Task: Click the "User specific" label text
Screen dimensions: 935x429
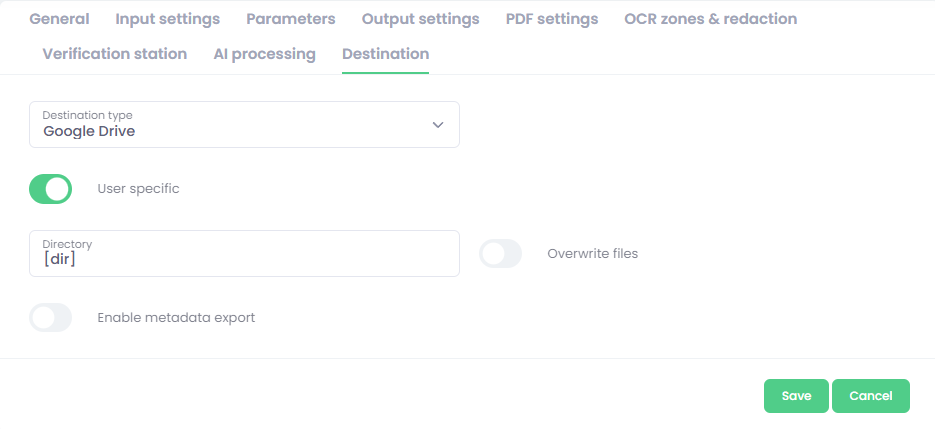Action: click(x=138, y=189)
